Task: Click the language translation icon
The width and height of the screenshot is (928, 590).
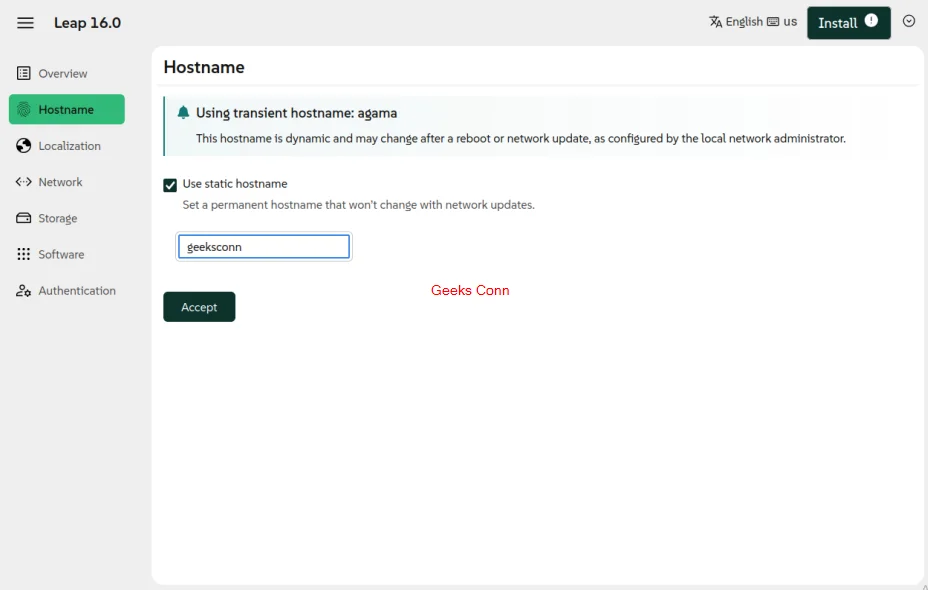Action: pos(715,21)
